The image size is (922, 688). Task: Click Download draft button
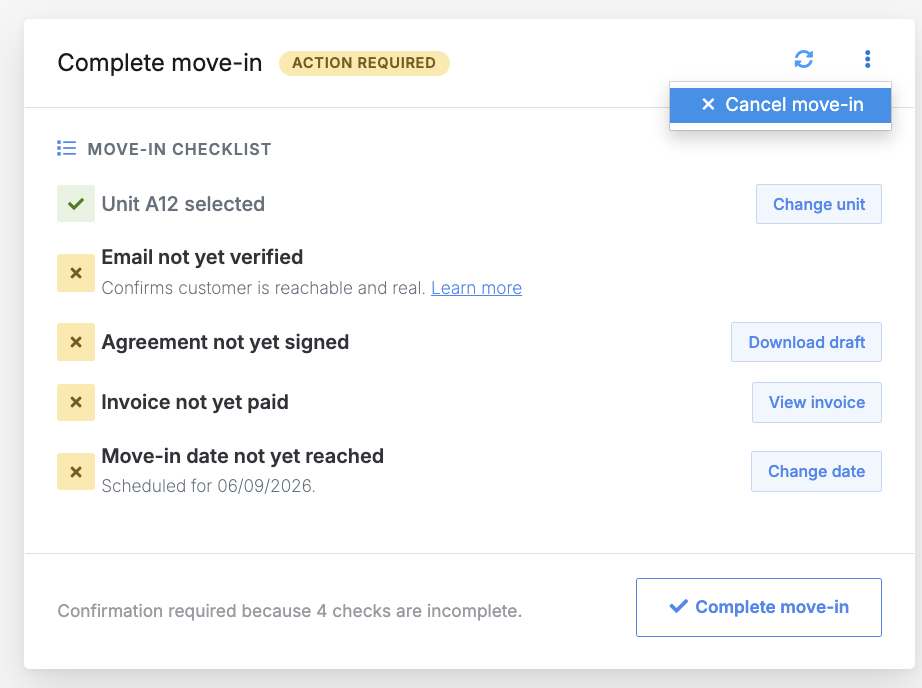pos(806,342)
